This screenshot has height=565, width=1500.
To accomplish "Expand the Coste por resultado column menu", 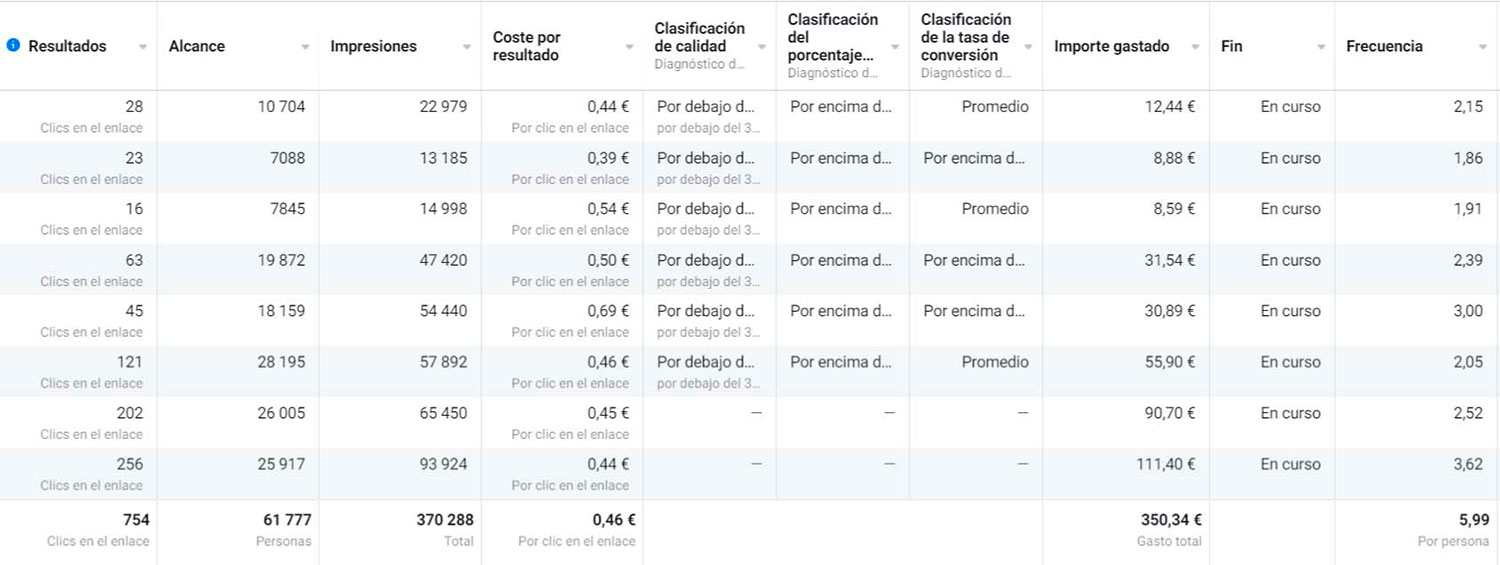I will (x=629, y=47).
